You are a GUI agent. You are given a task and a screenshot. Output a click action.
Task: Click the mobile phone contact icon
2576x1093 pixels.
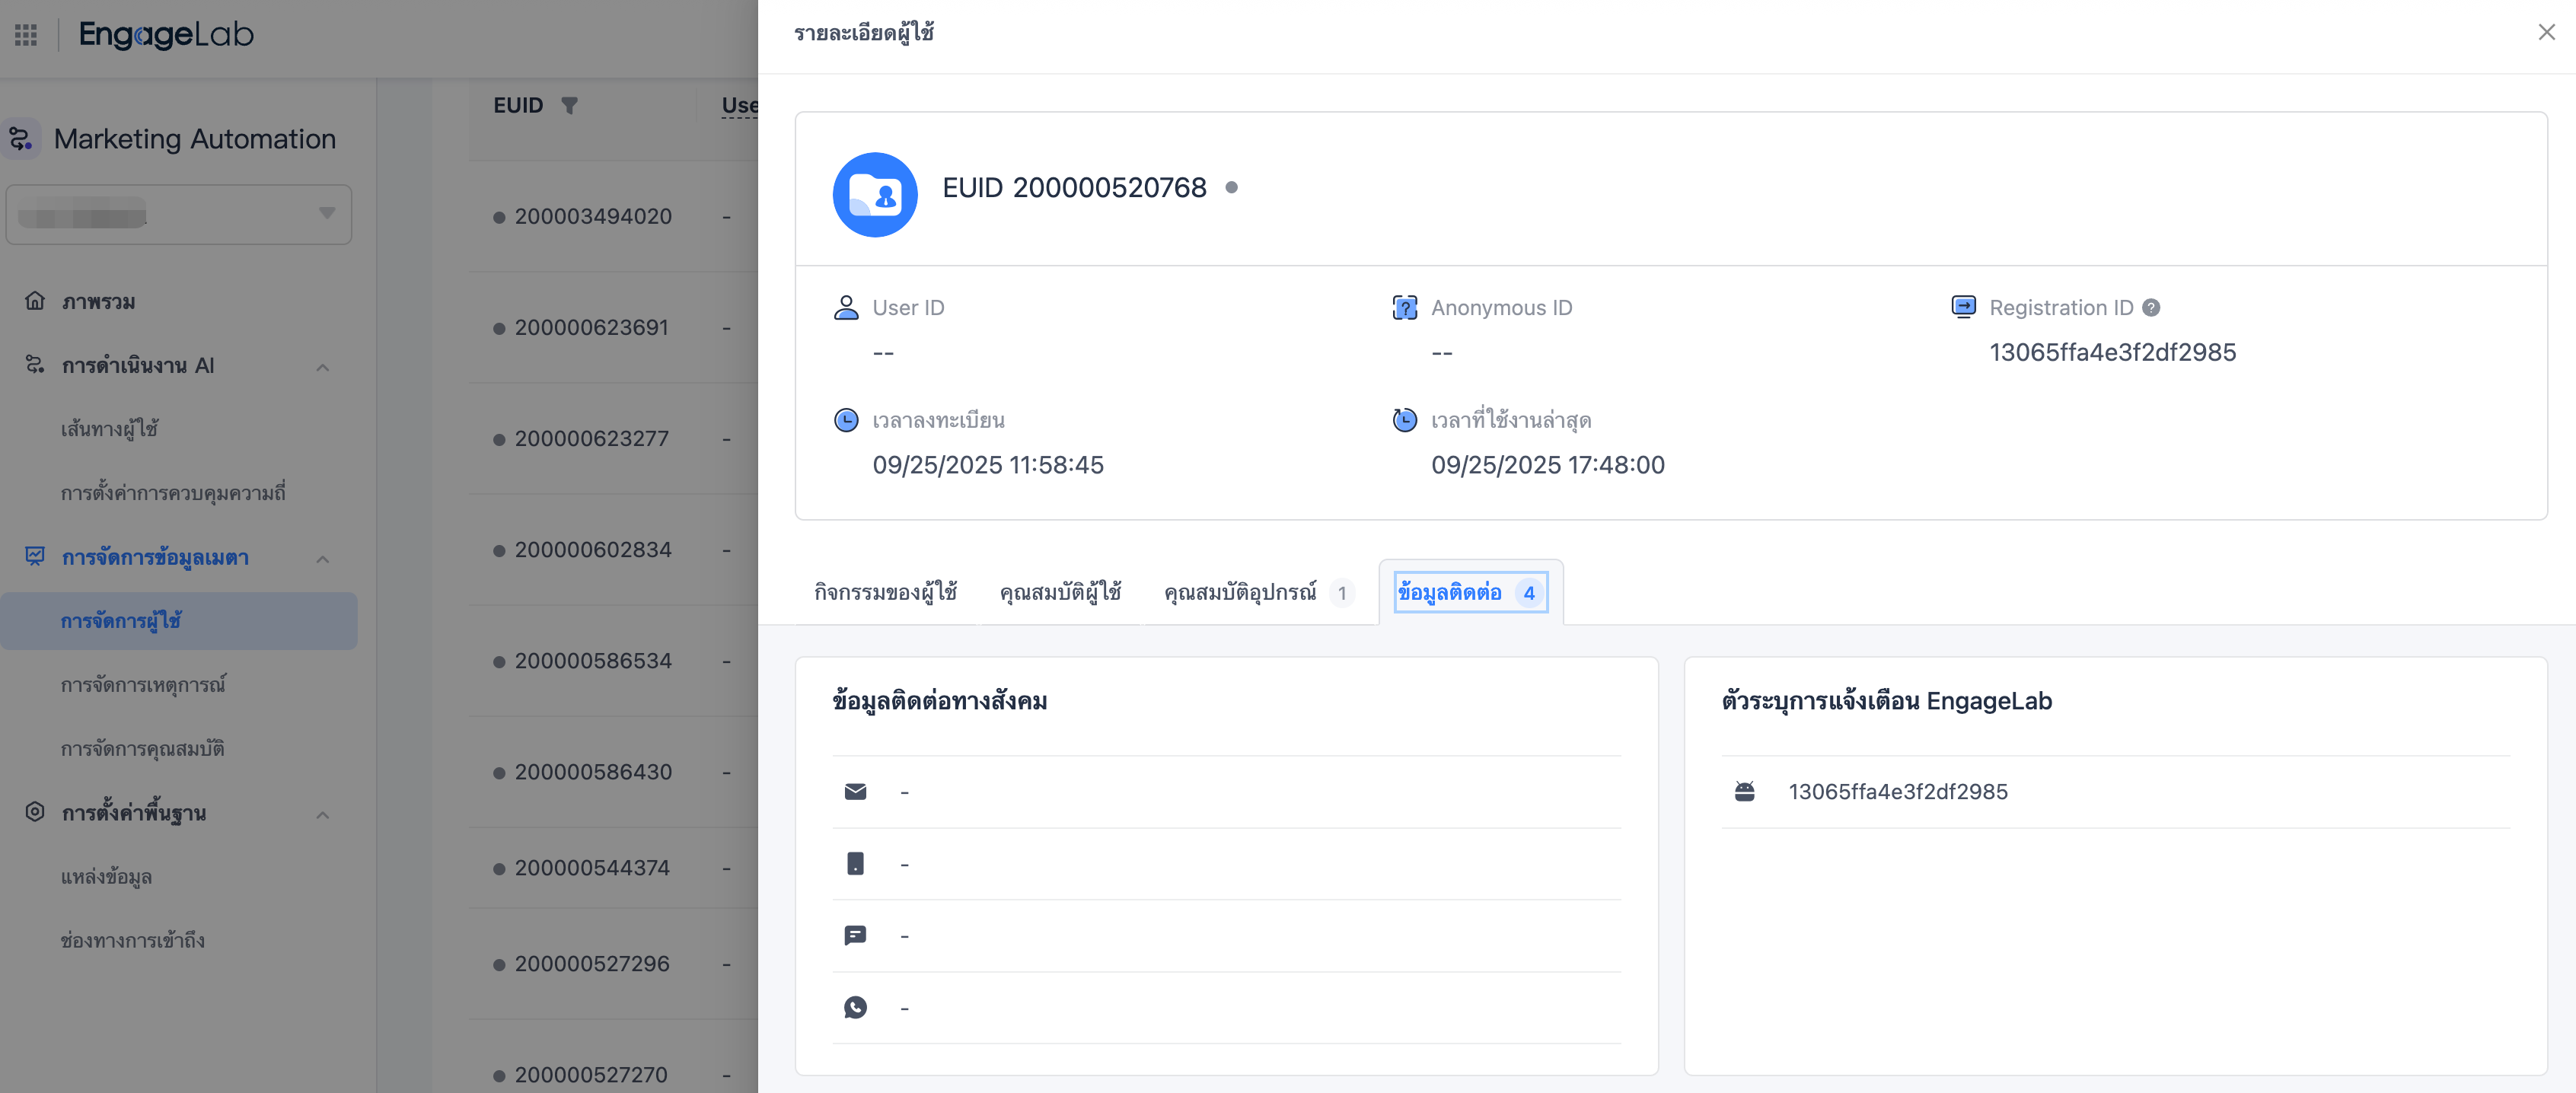point(855,864)
